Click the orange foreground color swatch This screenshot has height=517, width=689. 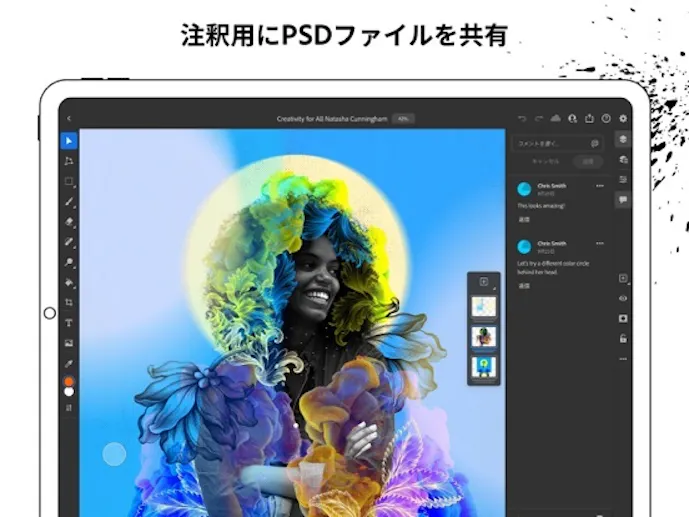click(69, 381)
